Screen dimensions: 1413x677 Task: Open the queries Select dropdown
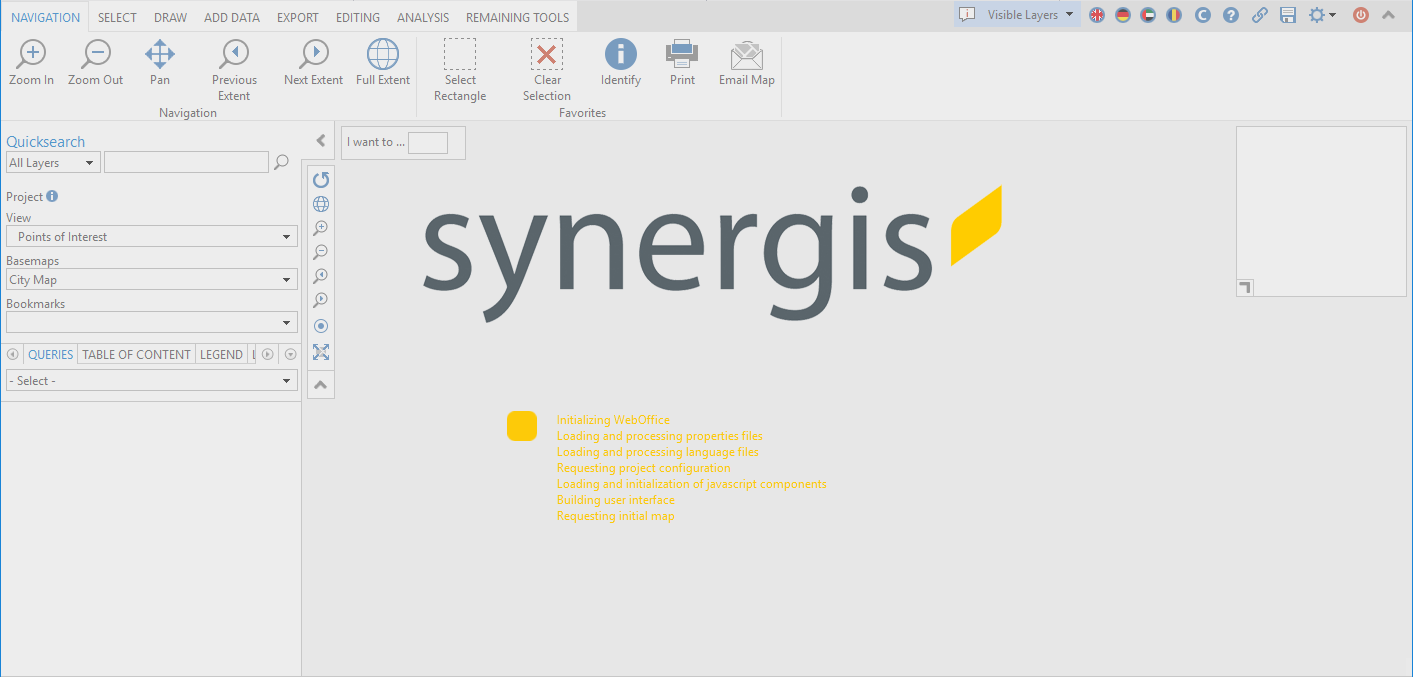click(x=151, y=380)
